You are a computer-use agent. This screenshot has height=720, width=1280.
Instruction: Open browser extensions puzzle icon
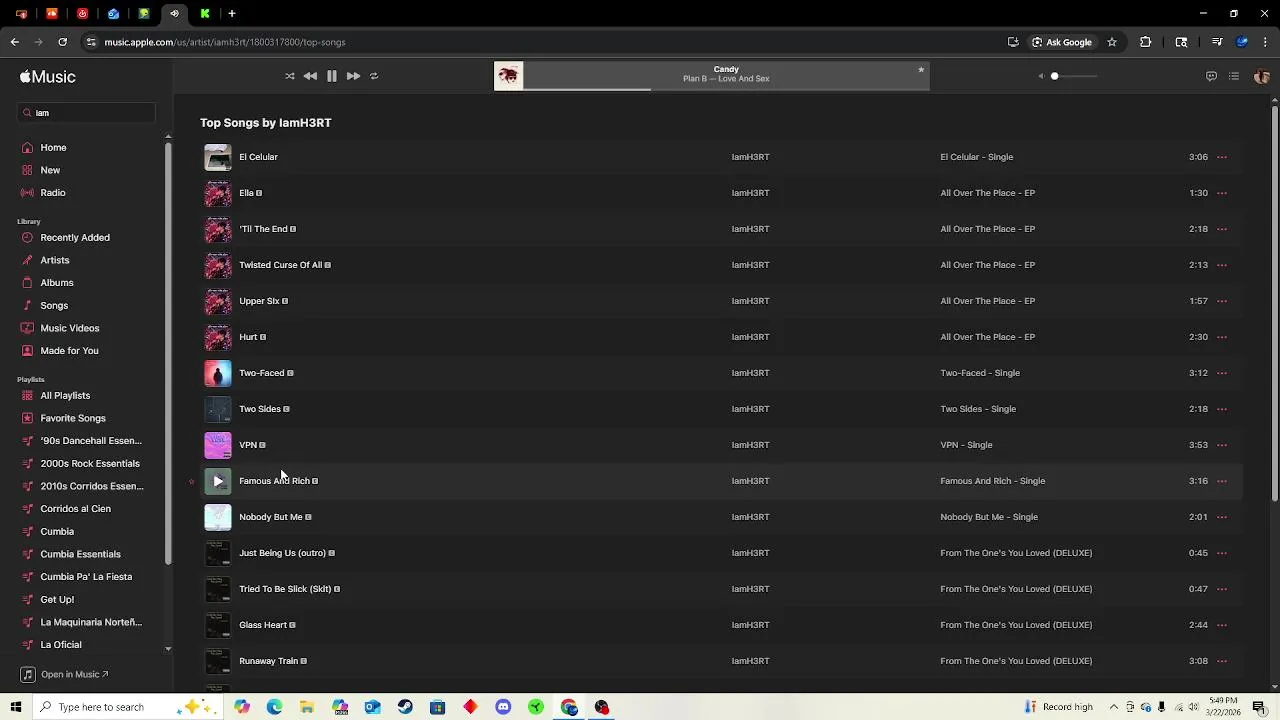(x=1146, y=42)
